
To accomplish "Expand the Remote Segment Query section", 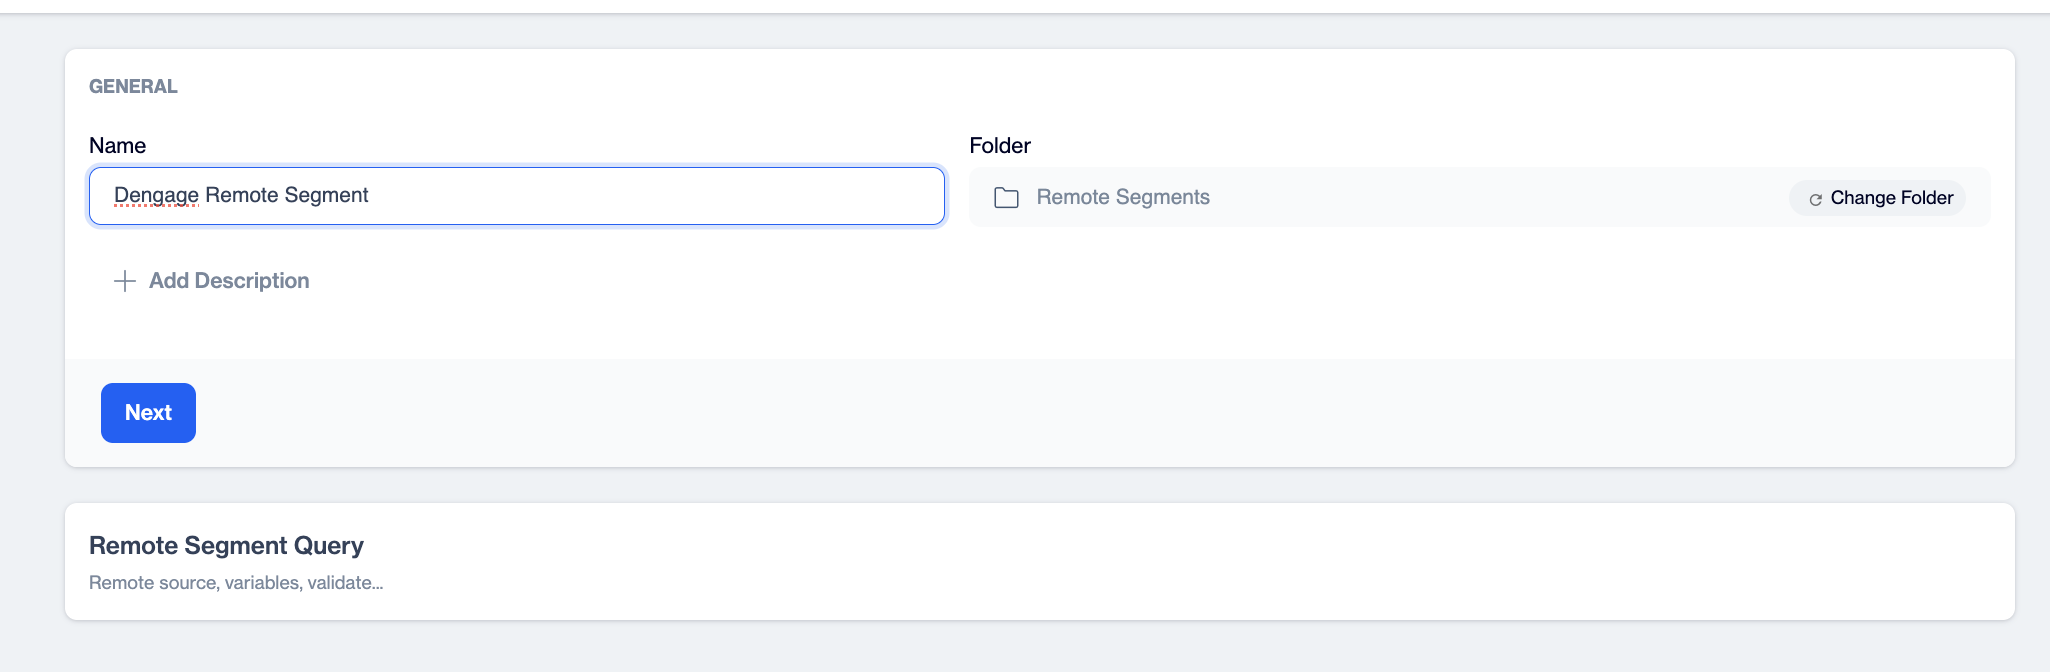I will coord(226,546).
